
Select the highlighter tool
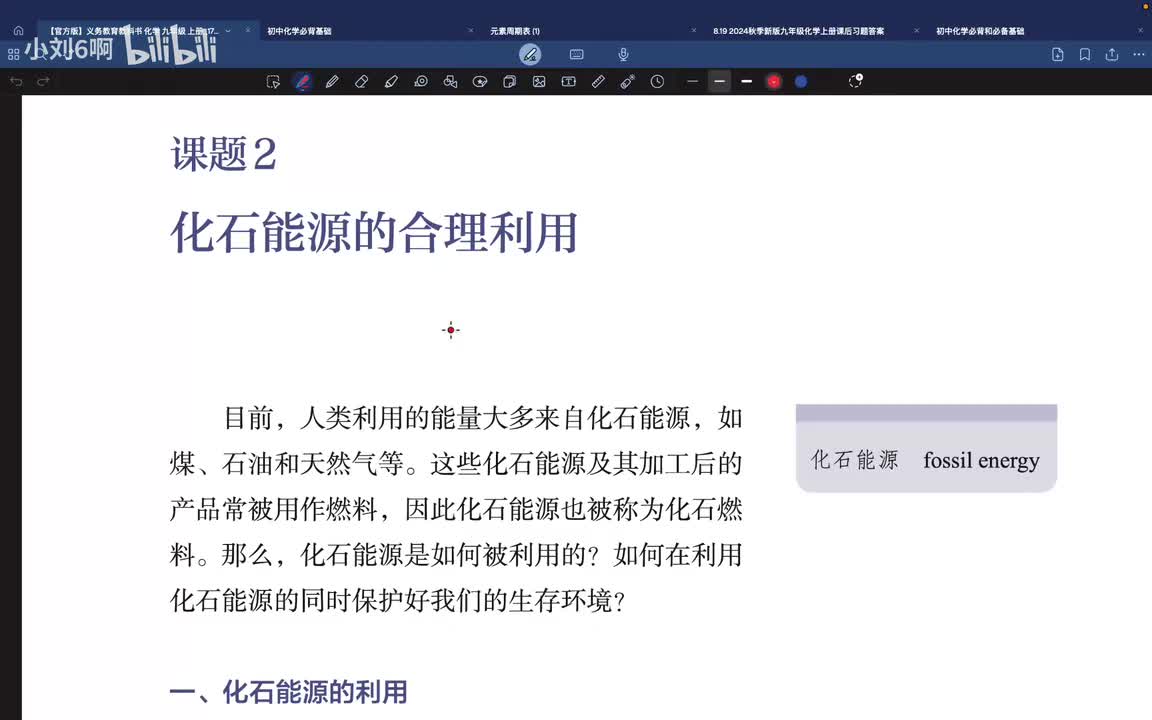tap(391, 82)
